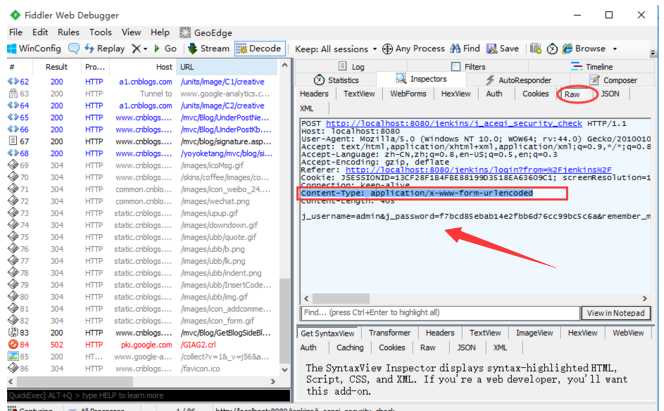Screen dimensions: 664x411
Task: Click the j_acegi_security_check URL link
Action: click(454, 124)
